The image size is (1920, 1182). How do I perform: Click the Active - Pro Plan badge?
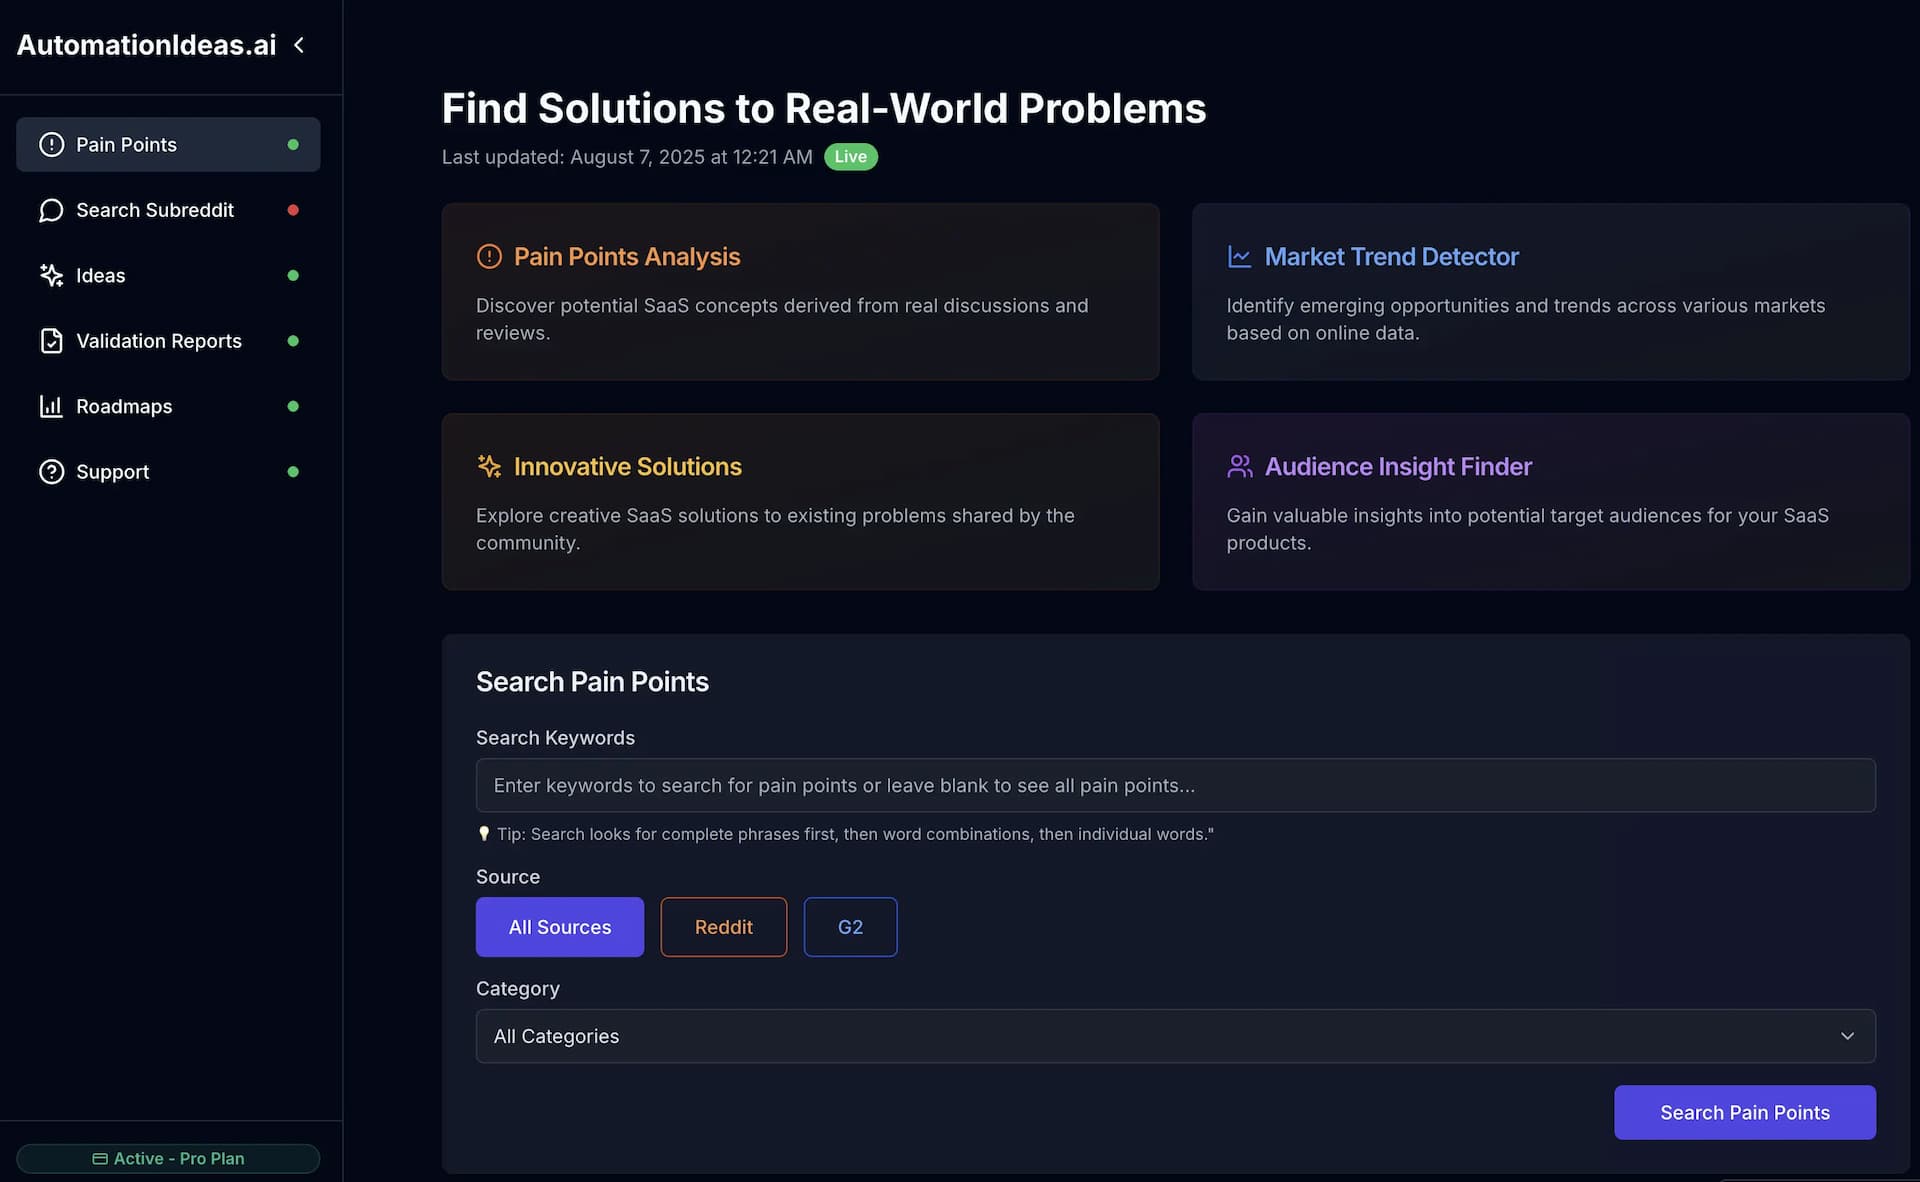pos(168,1158)
